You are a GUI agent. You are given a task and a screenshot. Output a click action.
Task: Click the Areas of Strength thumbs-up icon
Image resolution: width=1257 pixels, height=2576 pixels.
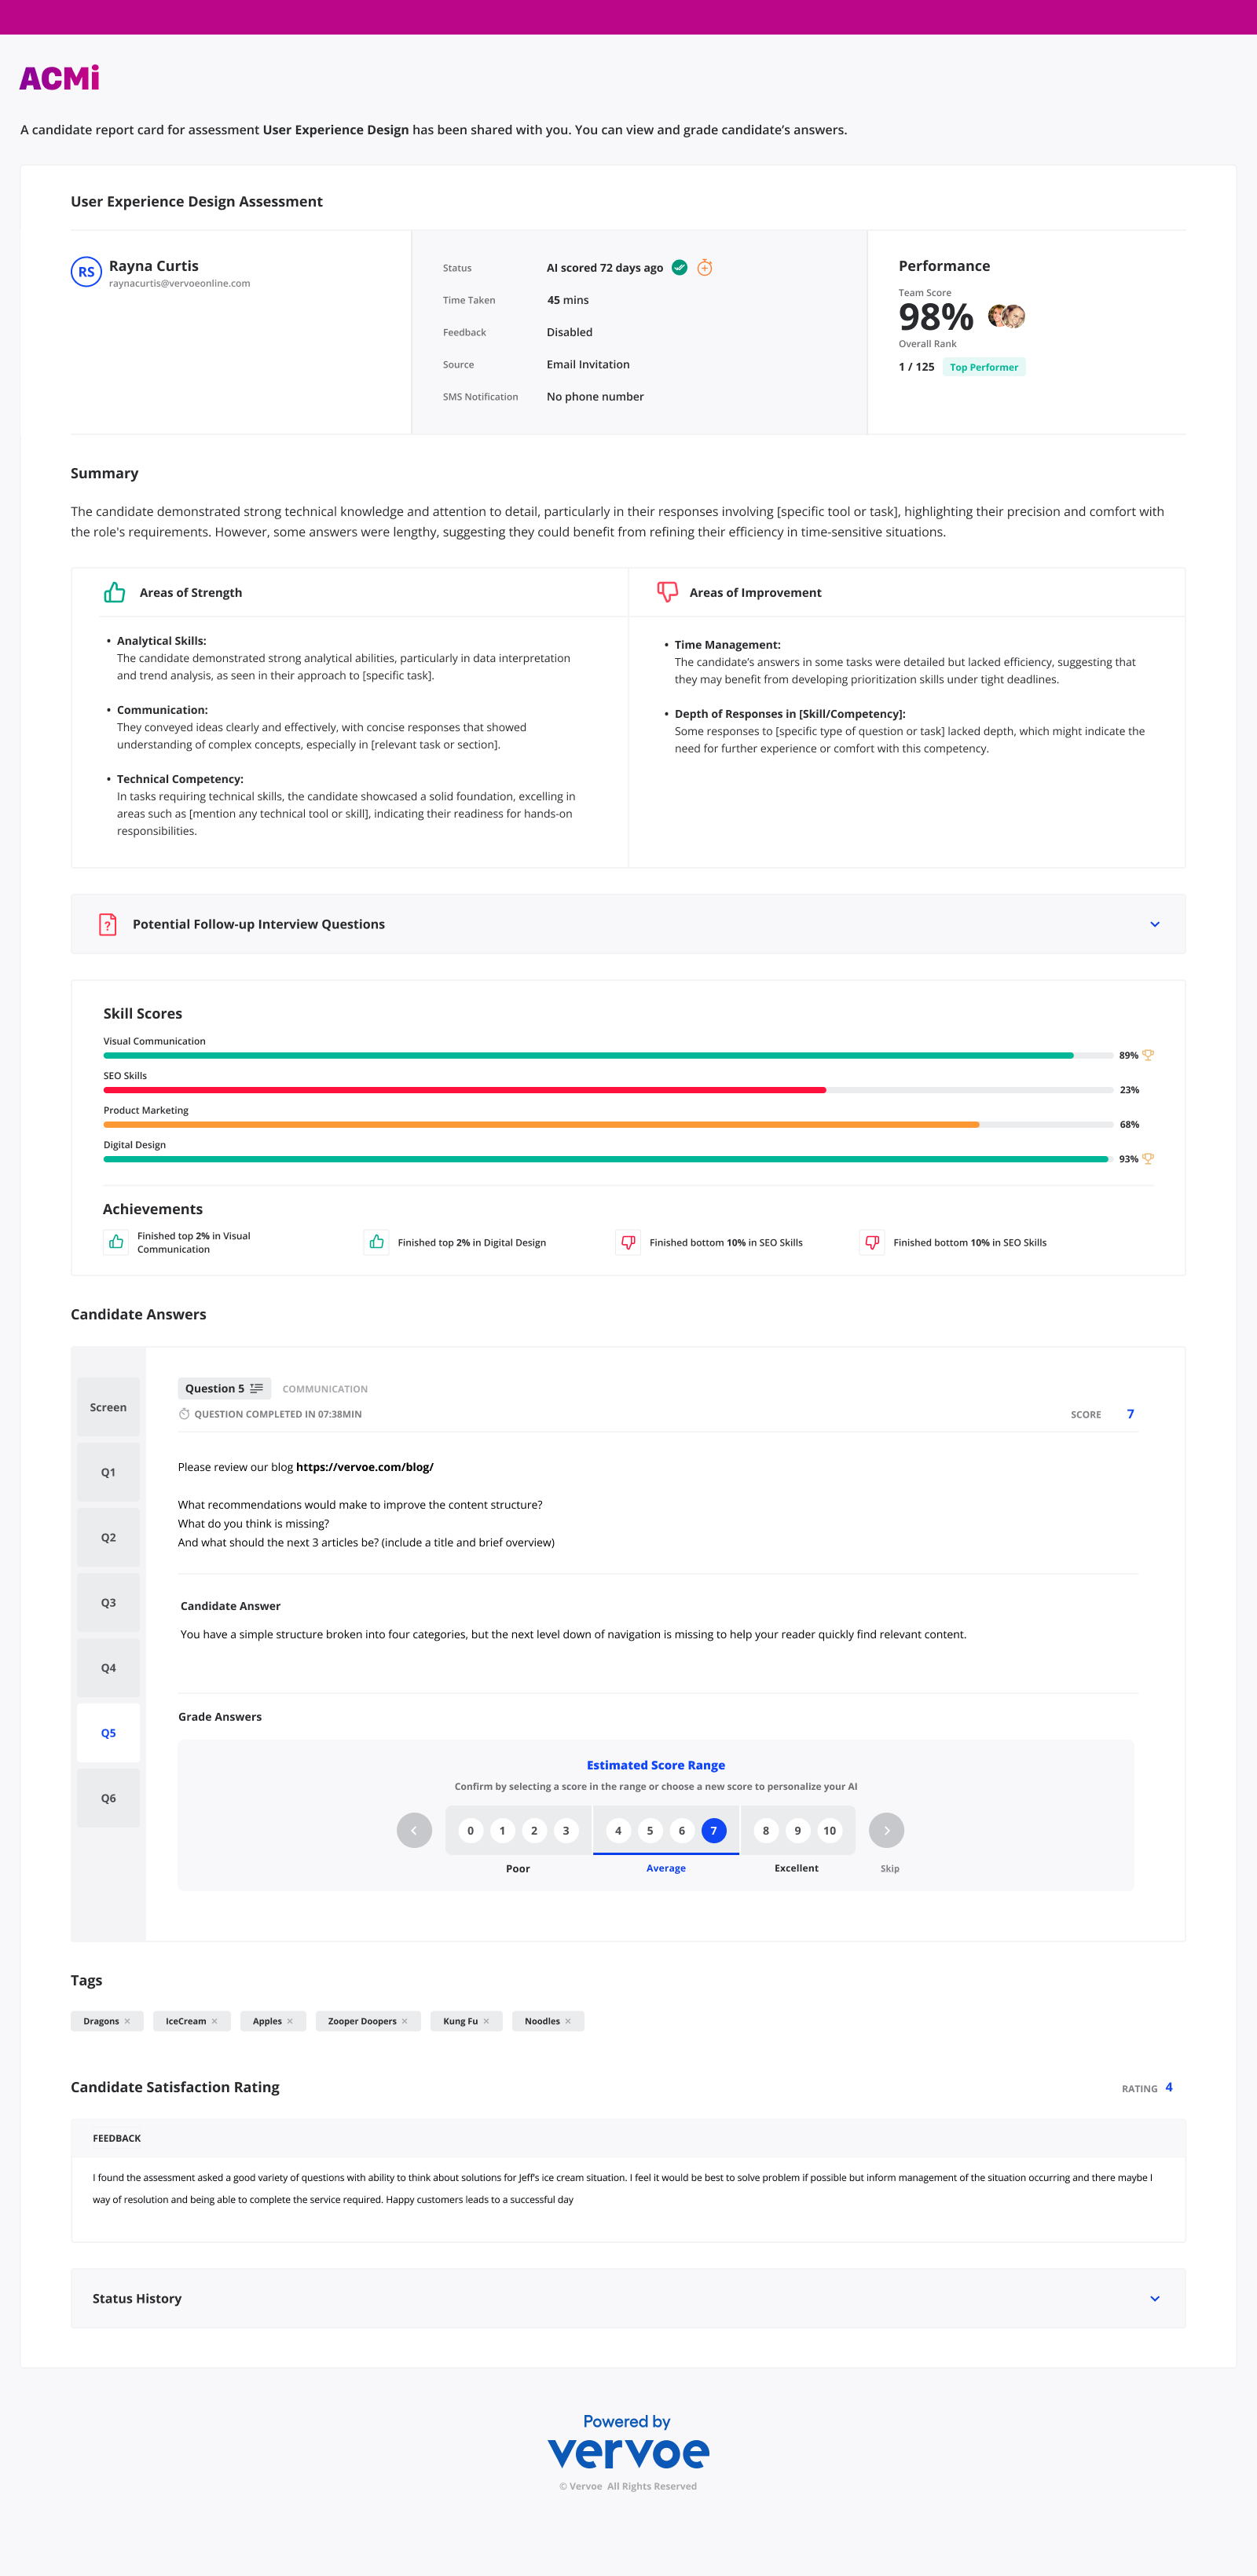(x=115, y=592)
